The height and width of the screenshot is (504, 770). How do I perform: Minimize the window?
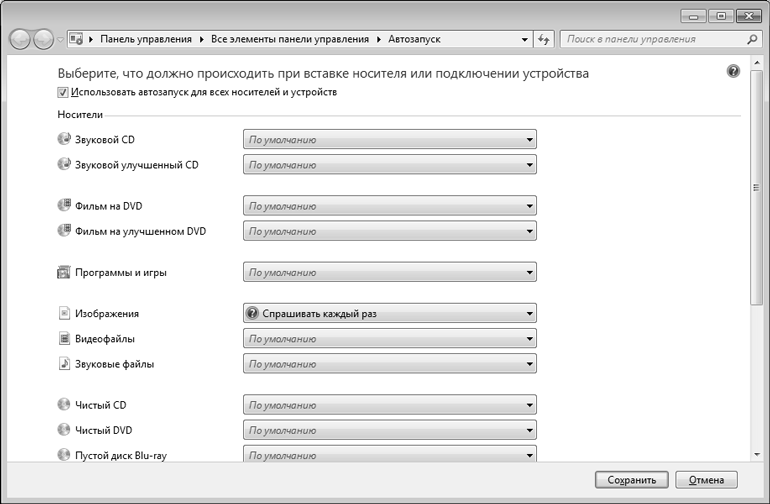click(x=693, y=16)
